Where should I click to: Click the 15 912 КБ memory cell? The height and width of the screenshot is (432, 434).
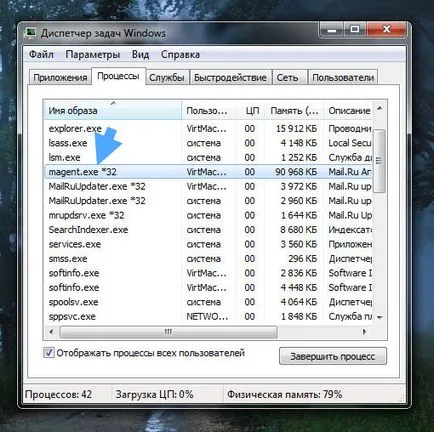pyautogui.click(x=296, y=128)
